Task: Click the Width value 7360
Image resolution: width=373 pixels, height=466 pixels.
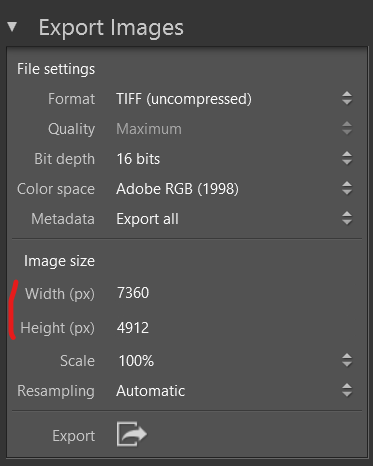Action: pos(133,293)
